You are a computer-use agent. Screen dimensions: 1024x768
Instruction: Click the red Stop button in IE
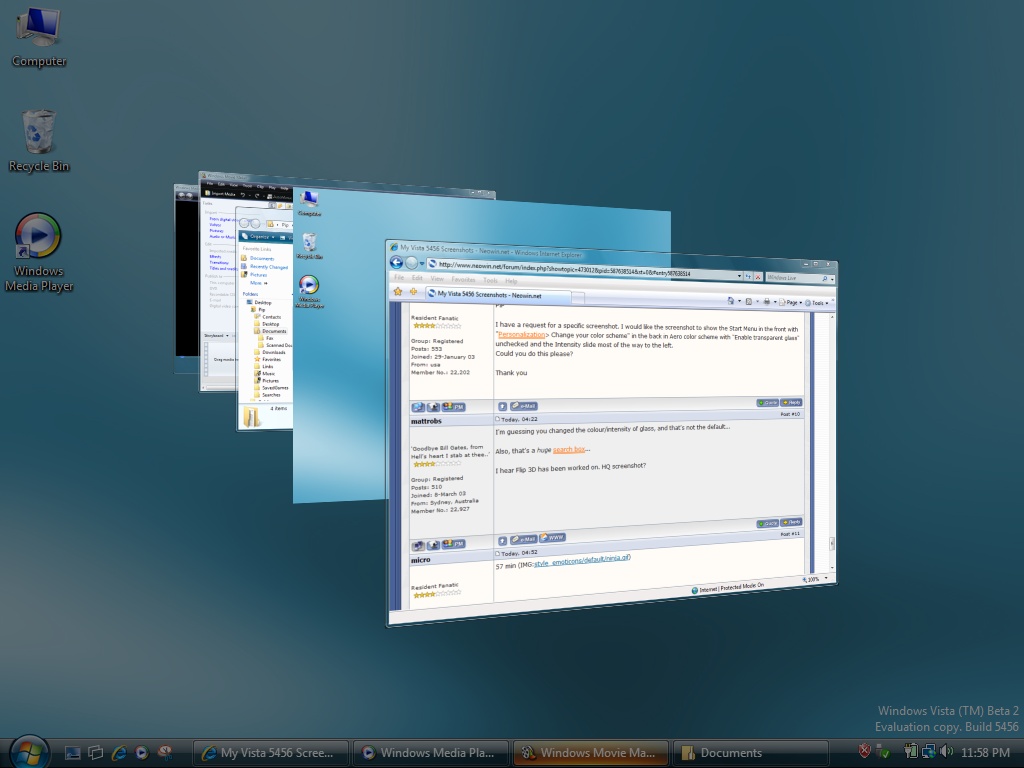758,277
